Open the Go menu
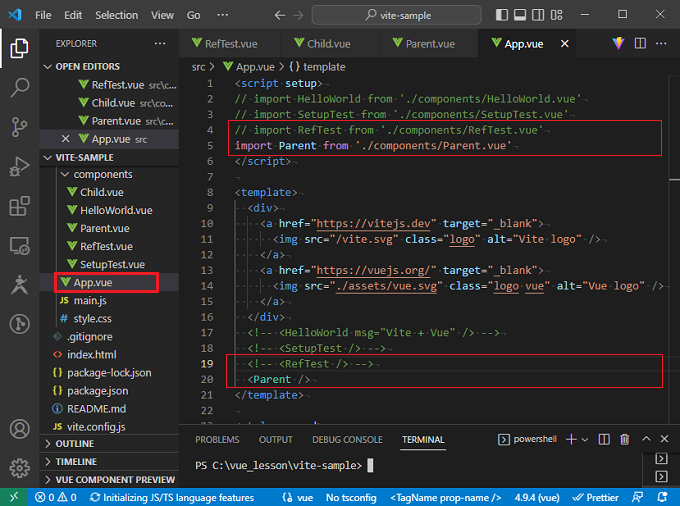Viewport: 680px width, 506px height. pos(193,15)
